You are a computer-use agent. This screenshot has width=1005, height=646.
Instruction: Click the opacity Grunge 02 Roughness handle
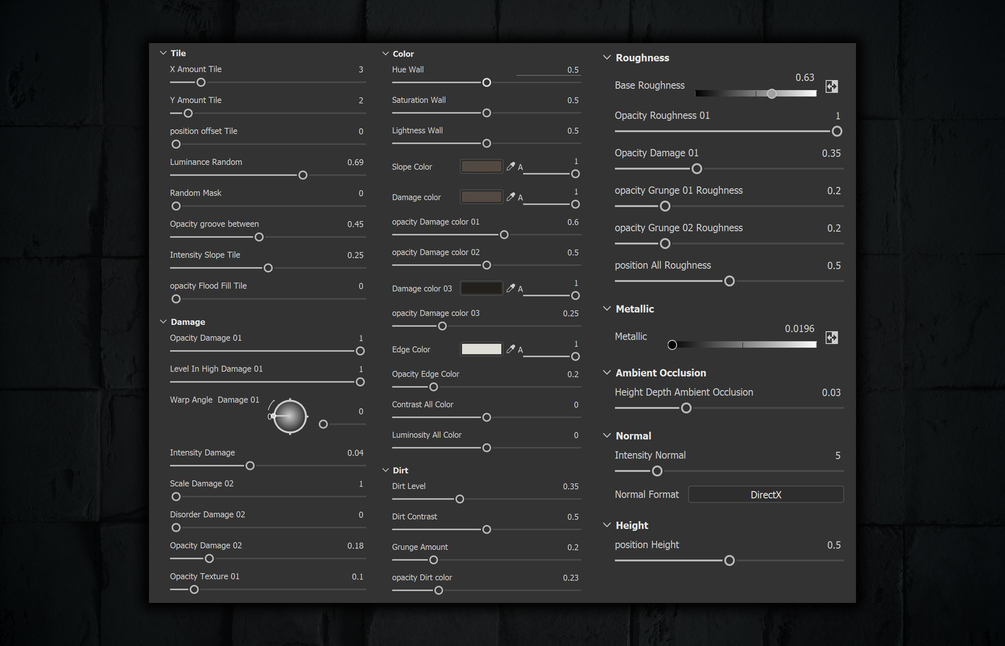coord(665,244)
